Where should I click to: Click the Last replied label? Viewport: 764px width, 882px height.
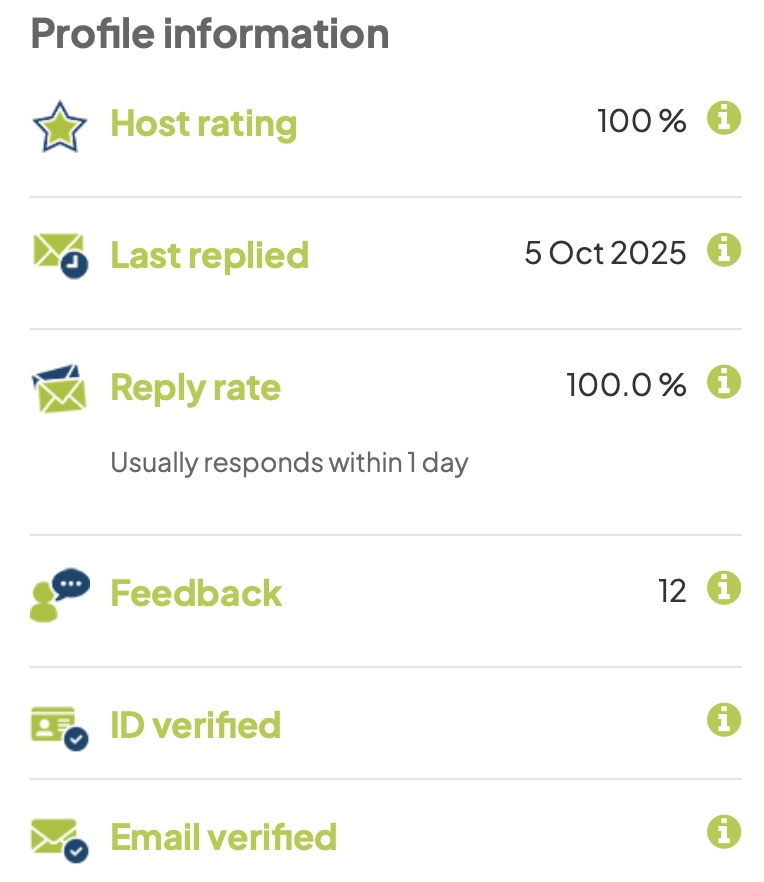209,256
